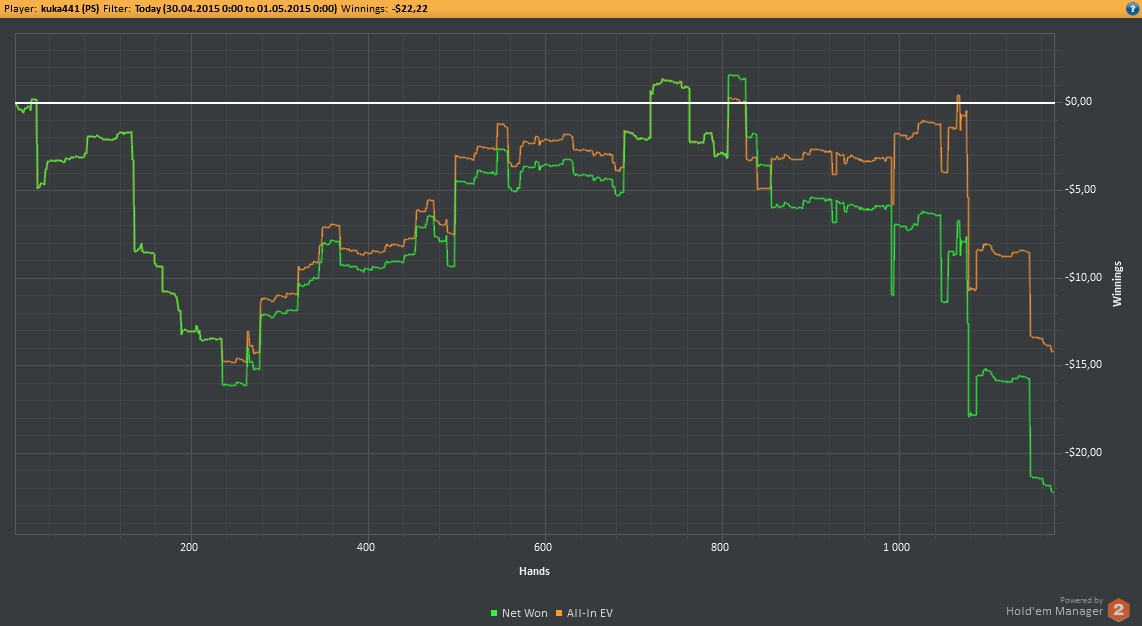Click the player name kuka441 (PS)
This screenshot has width=1142, height=626.
coord(69,8)
